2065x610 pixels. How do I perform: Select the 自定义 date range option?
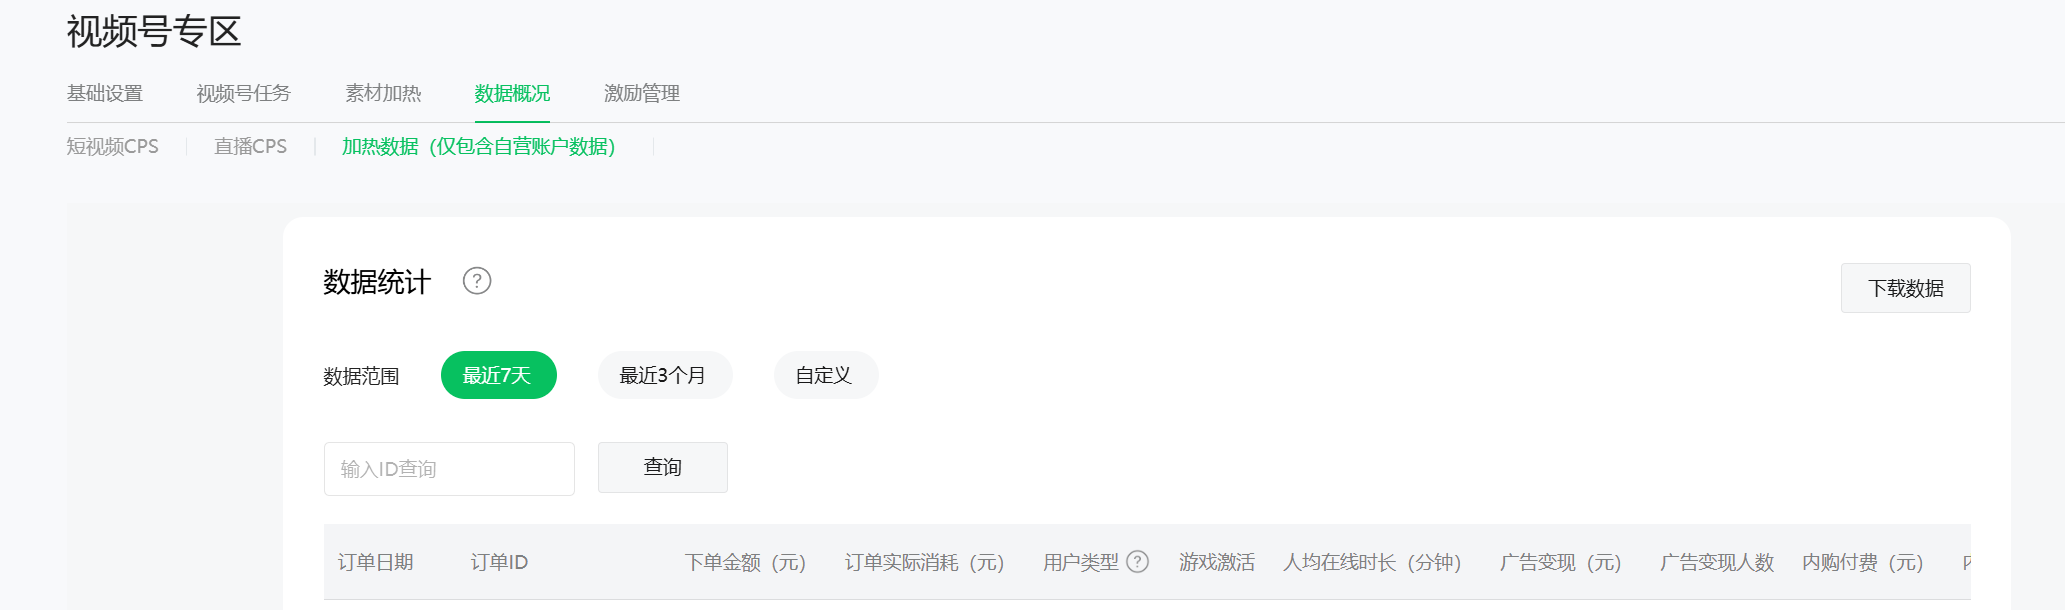(x=825, y=375)
